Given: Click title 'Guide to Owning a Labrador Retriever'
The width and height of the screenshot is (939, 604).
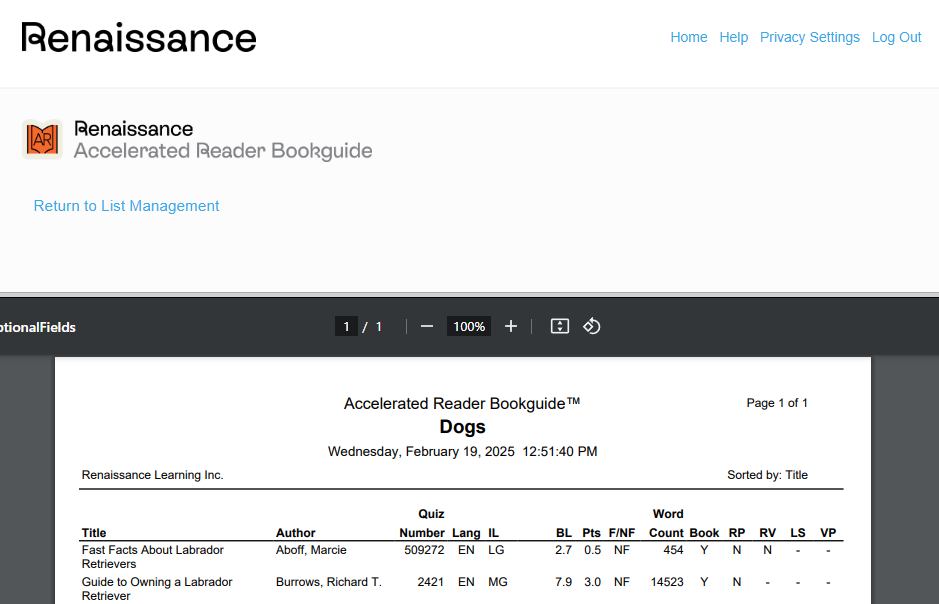Looking at the screenshot, I should (157, 588).
